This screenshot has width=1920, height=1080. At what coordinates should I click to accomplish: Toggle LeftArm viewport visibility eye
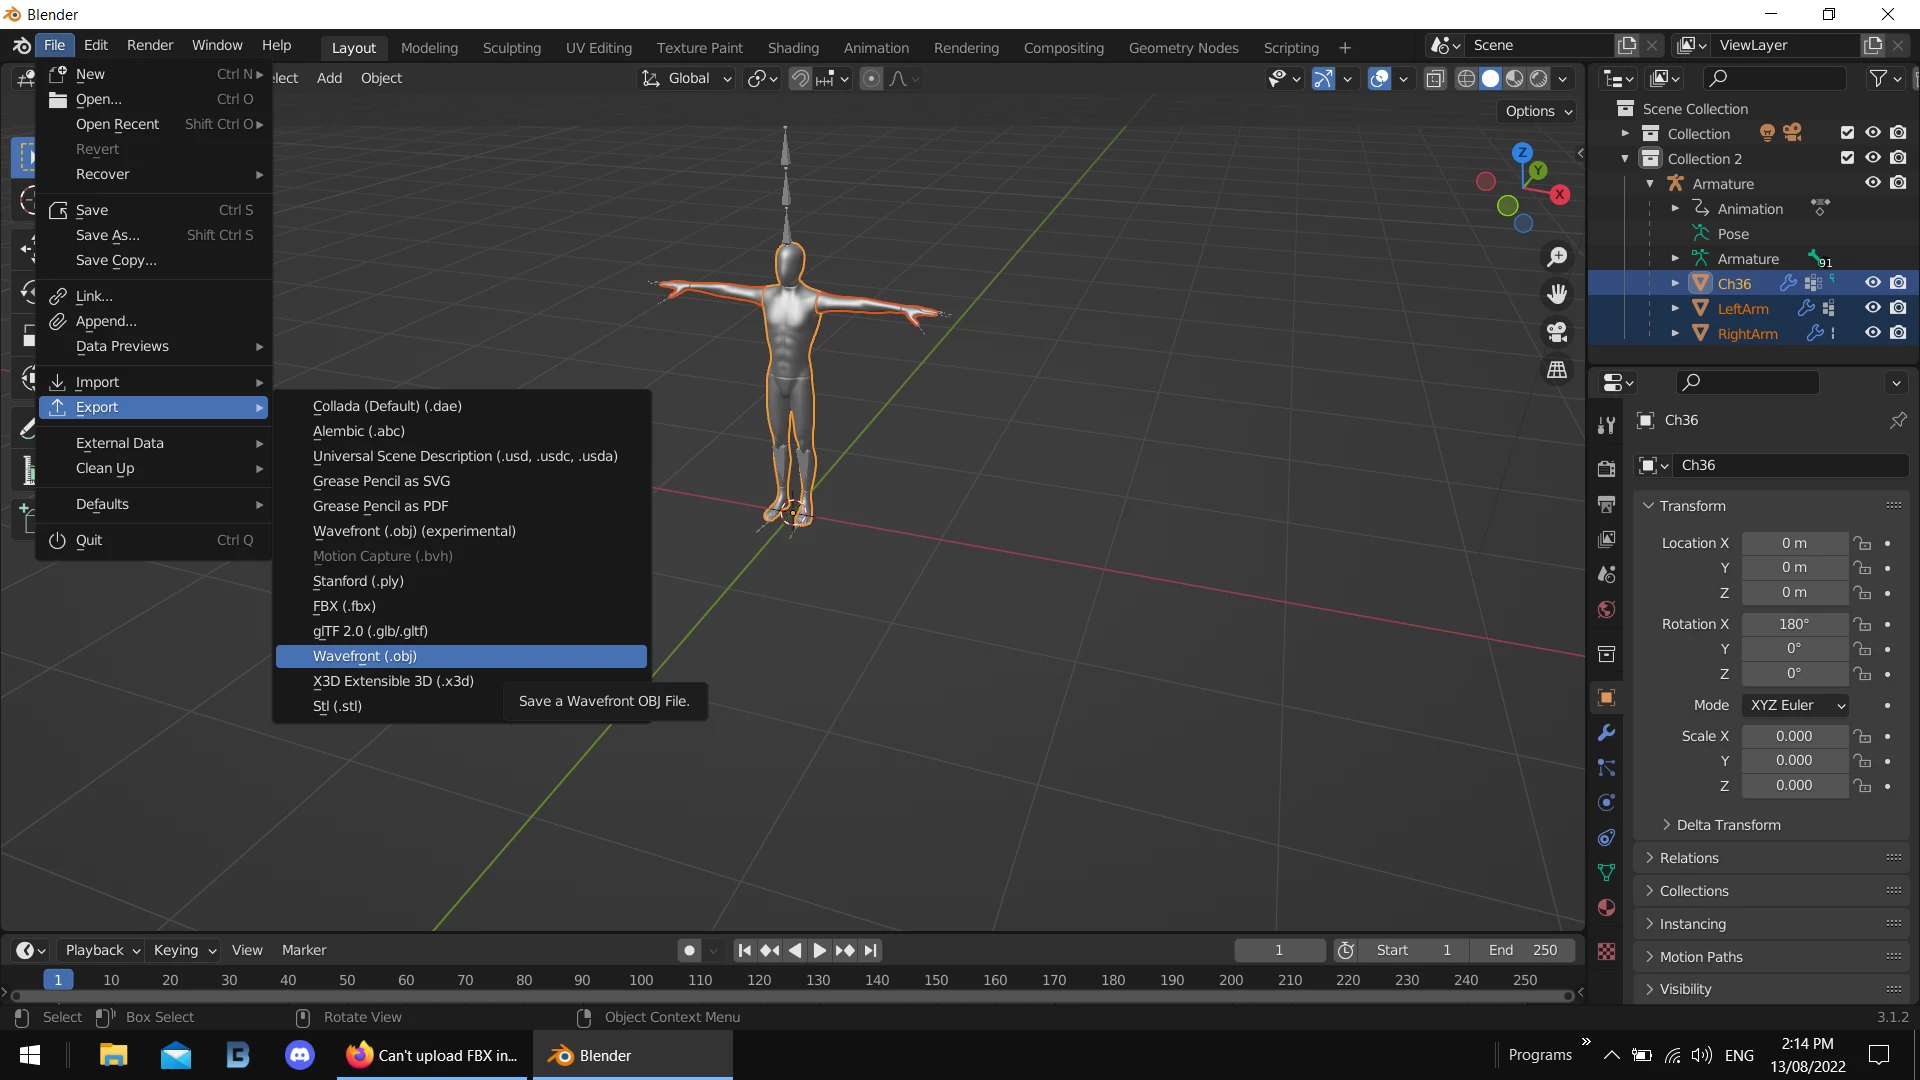(1872, 308)
